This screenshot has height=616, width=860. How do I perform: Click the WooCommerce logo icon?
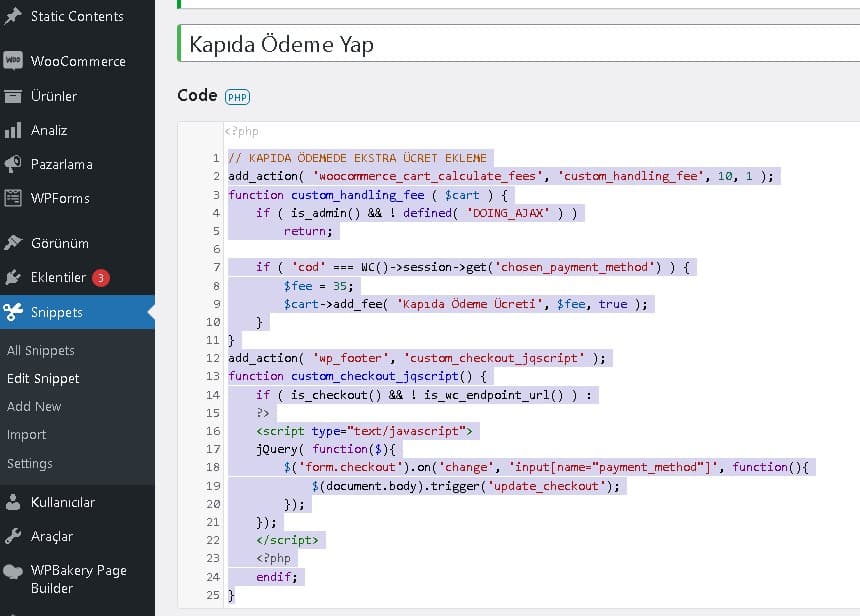click(13, 60)
